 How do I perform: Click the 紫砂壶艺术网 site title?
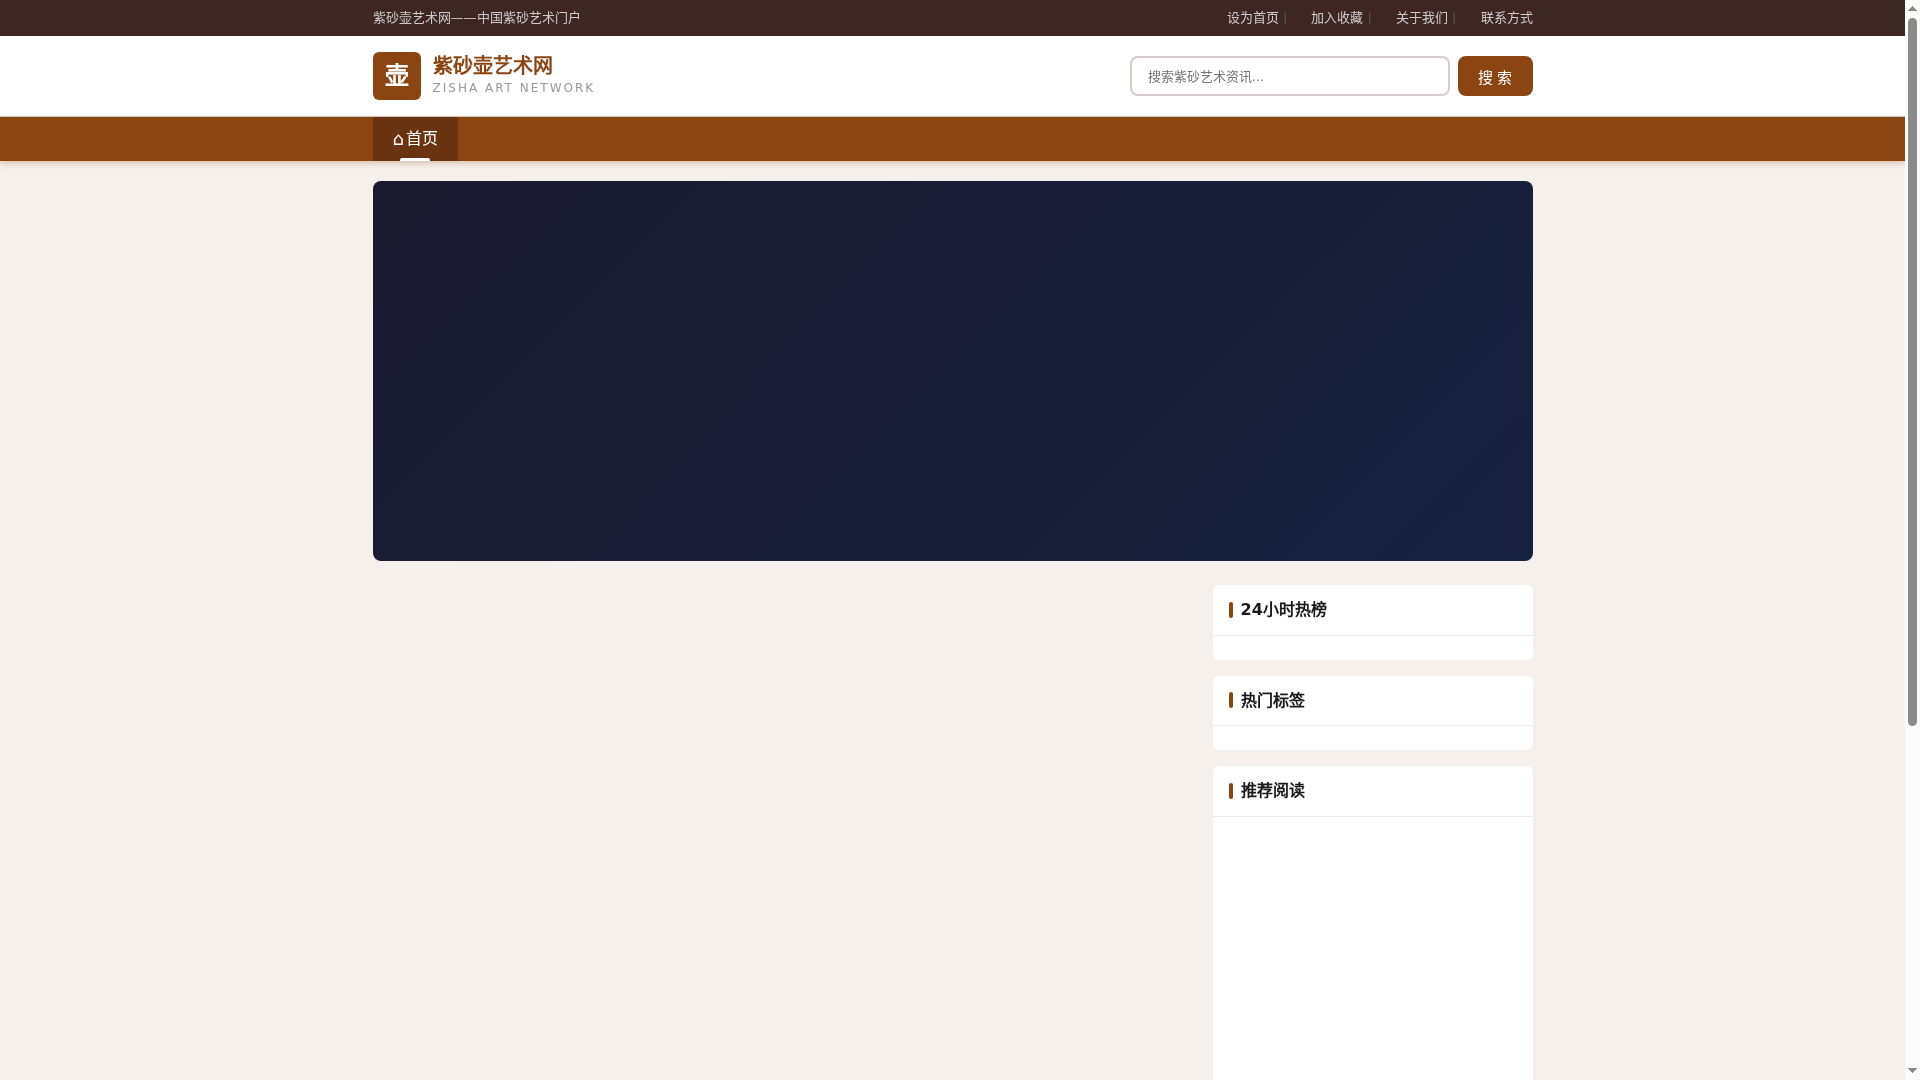[492, 66]
